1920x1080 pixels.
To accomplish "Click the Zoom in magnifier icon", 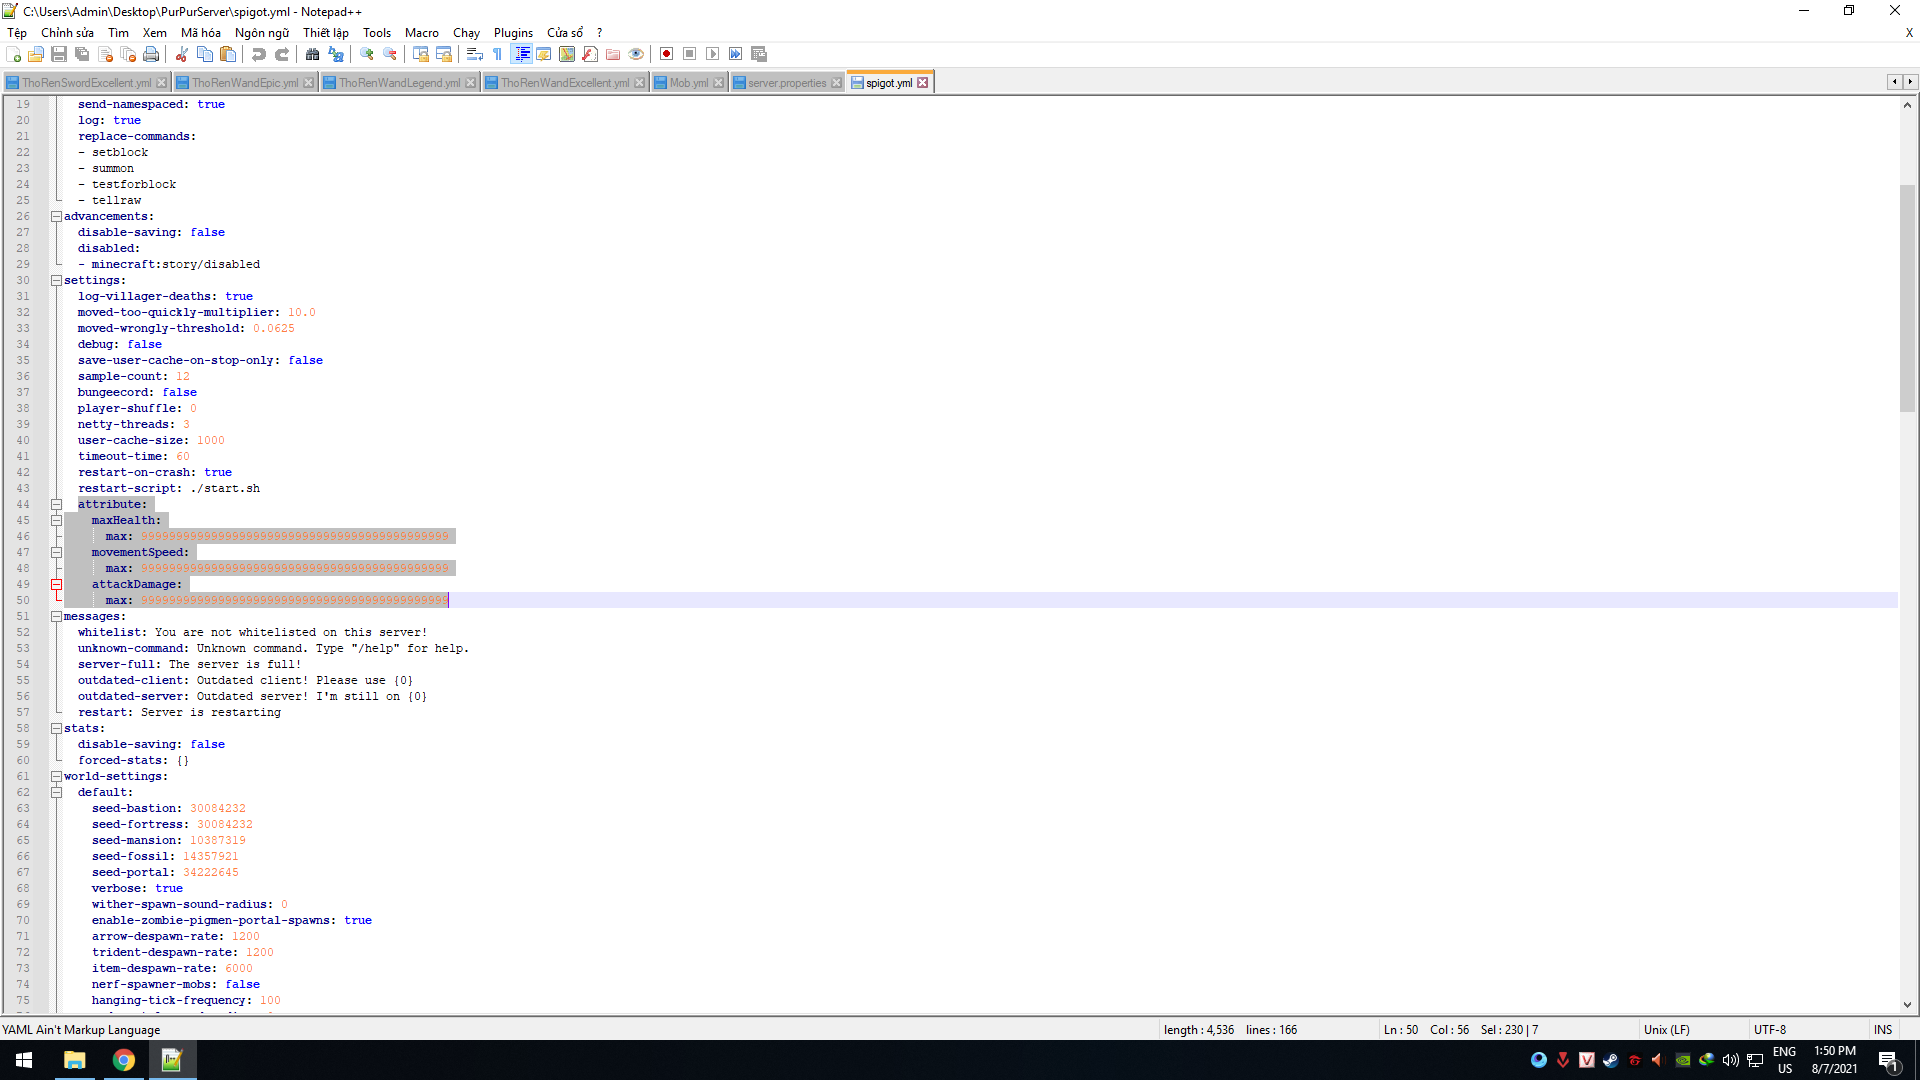I will point(367,54).
